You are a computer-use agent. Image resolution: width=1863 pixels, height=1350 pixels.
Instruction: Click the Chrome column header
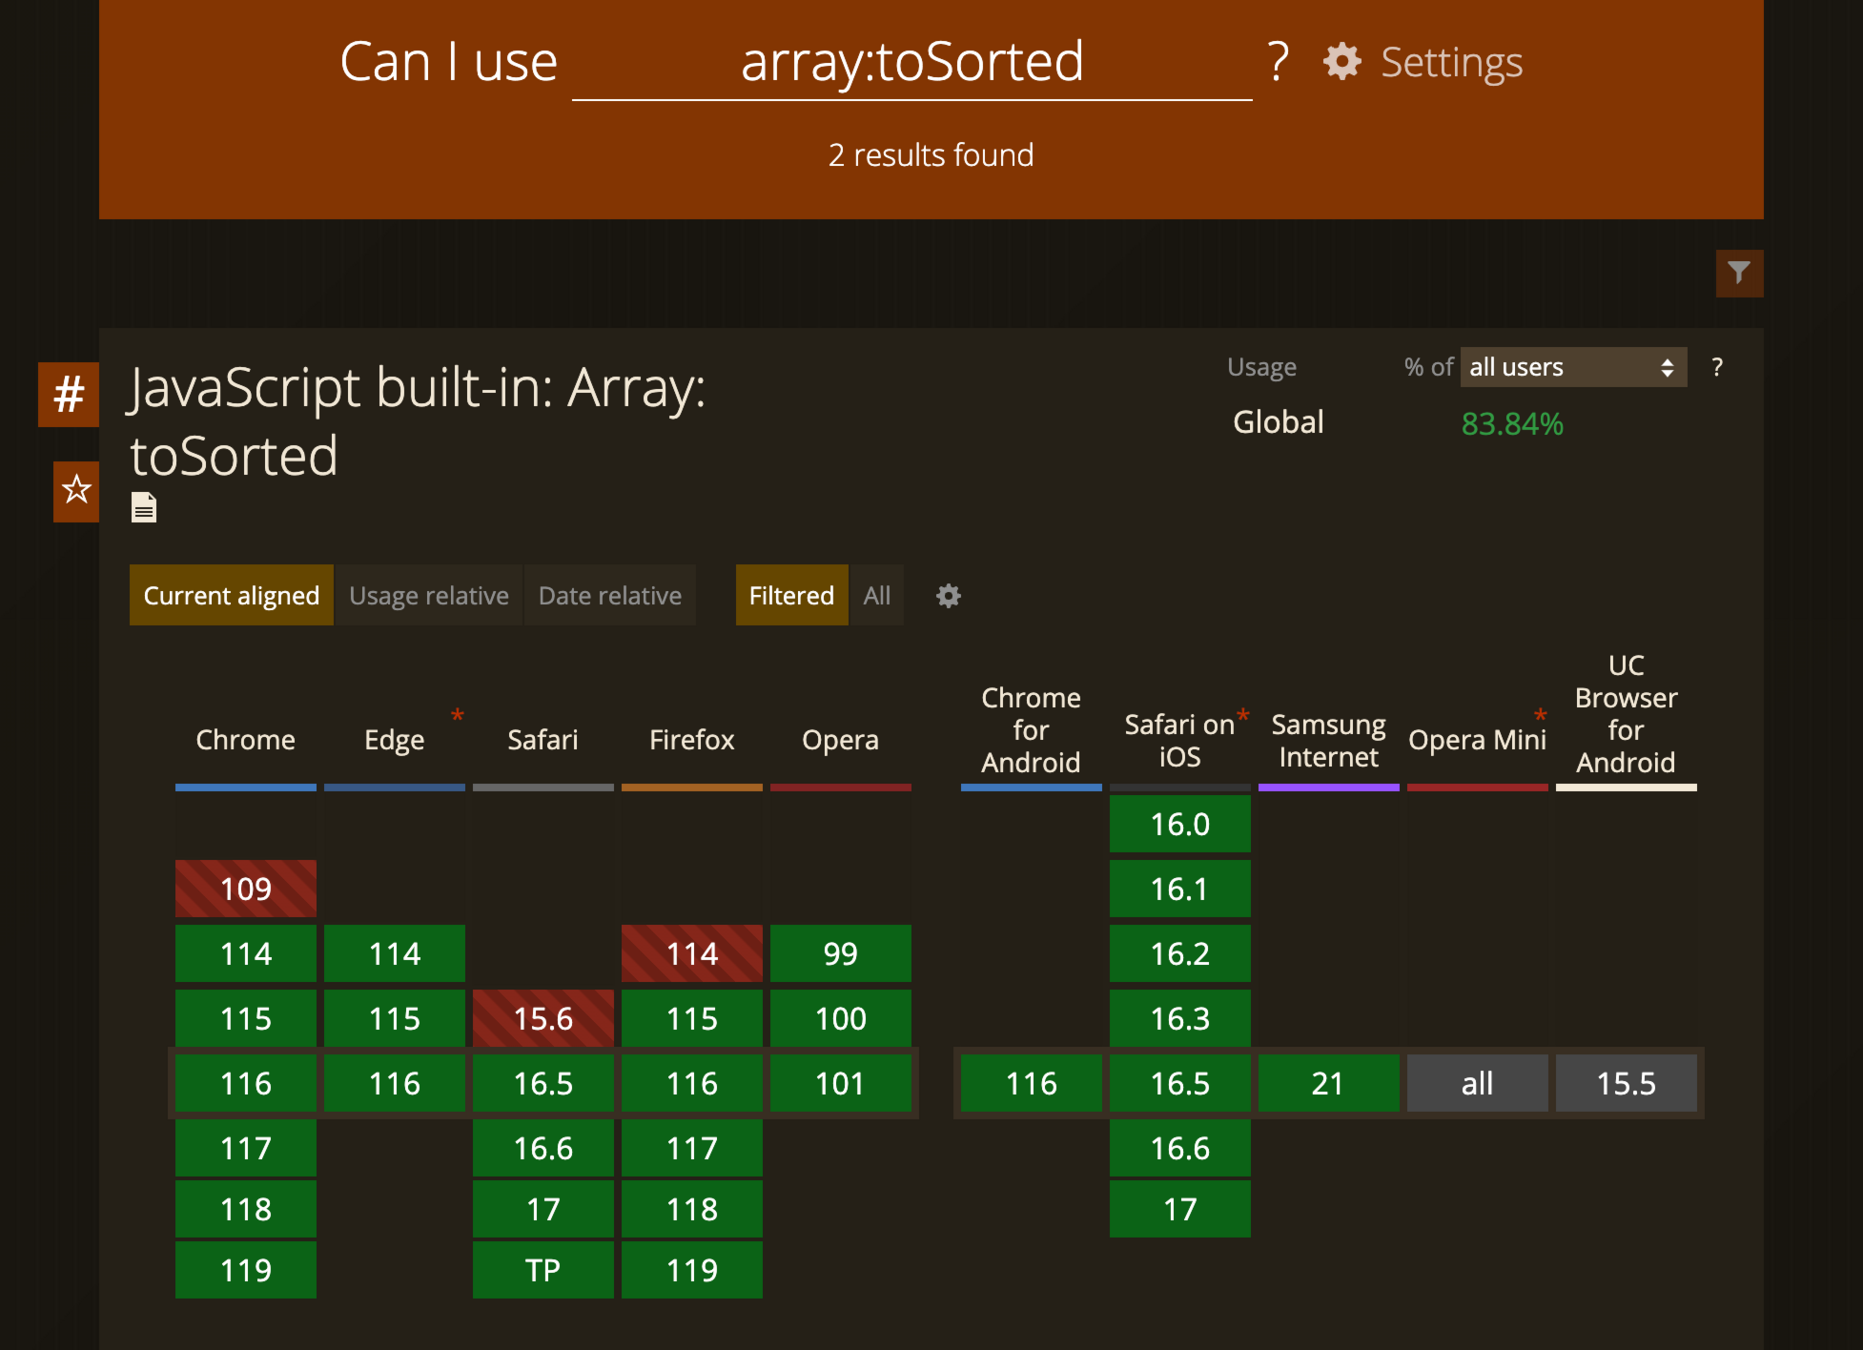(246, 740)
